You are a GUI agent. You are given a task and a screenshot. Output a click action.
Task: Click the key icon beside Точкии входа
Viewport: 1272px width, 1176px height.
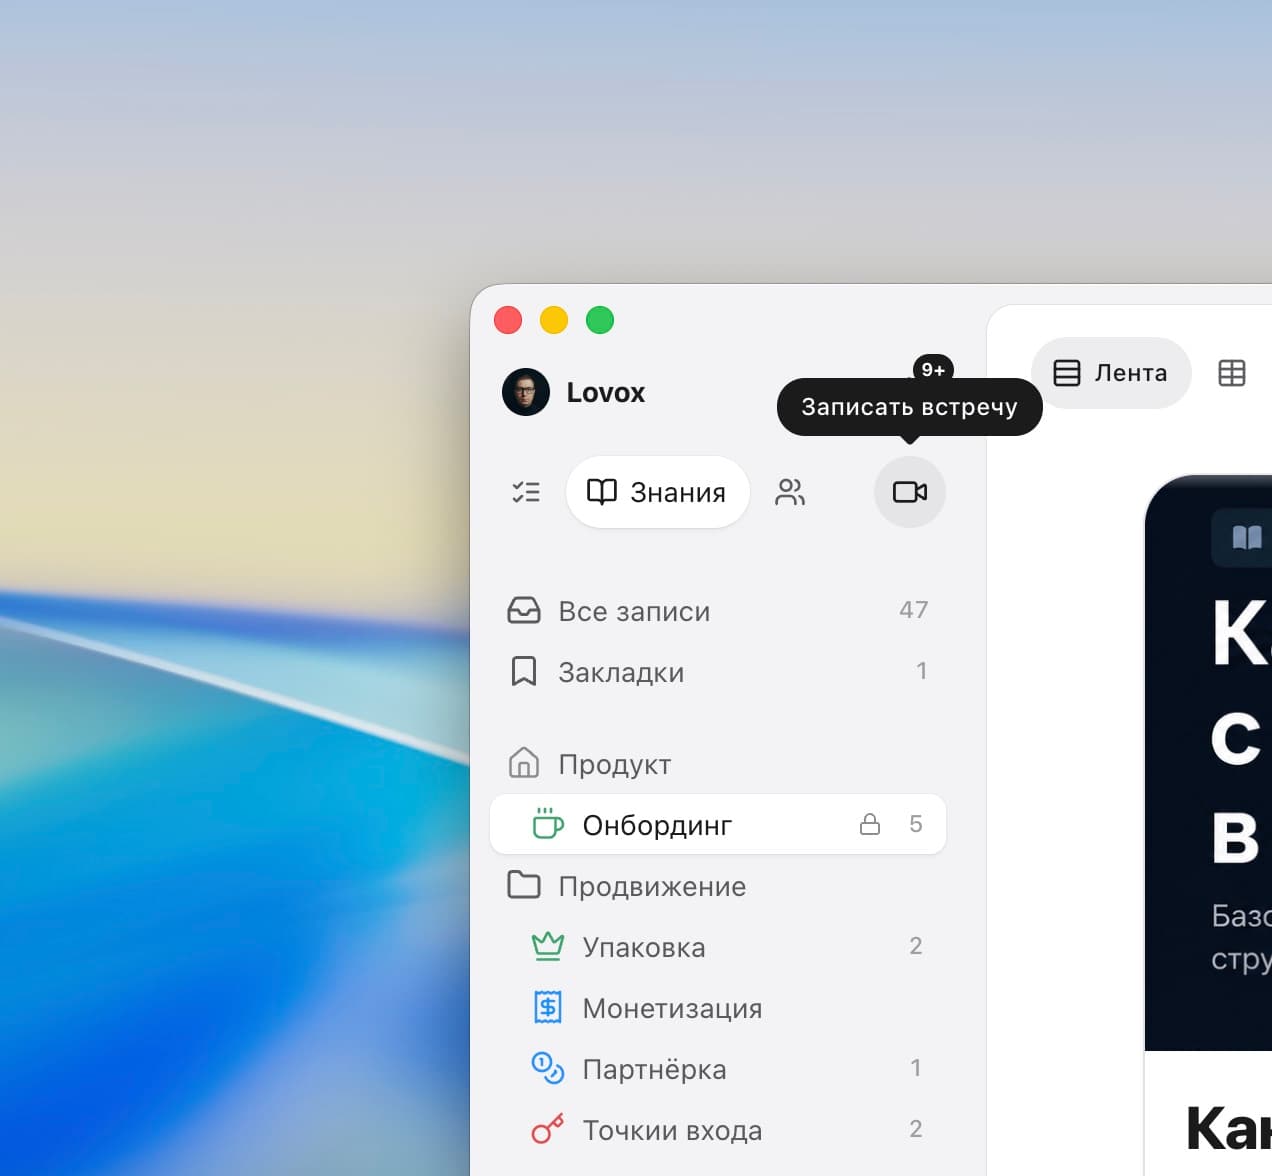tap(548, 1129)
